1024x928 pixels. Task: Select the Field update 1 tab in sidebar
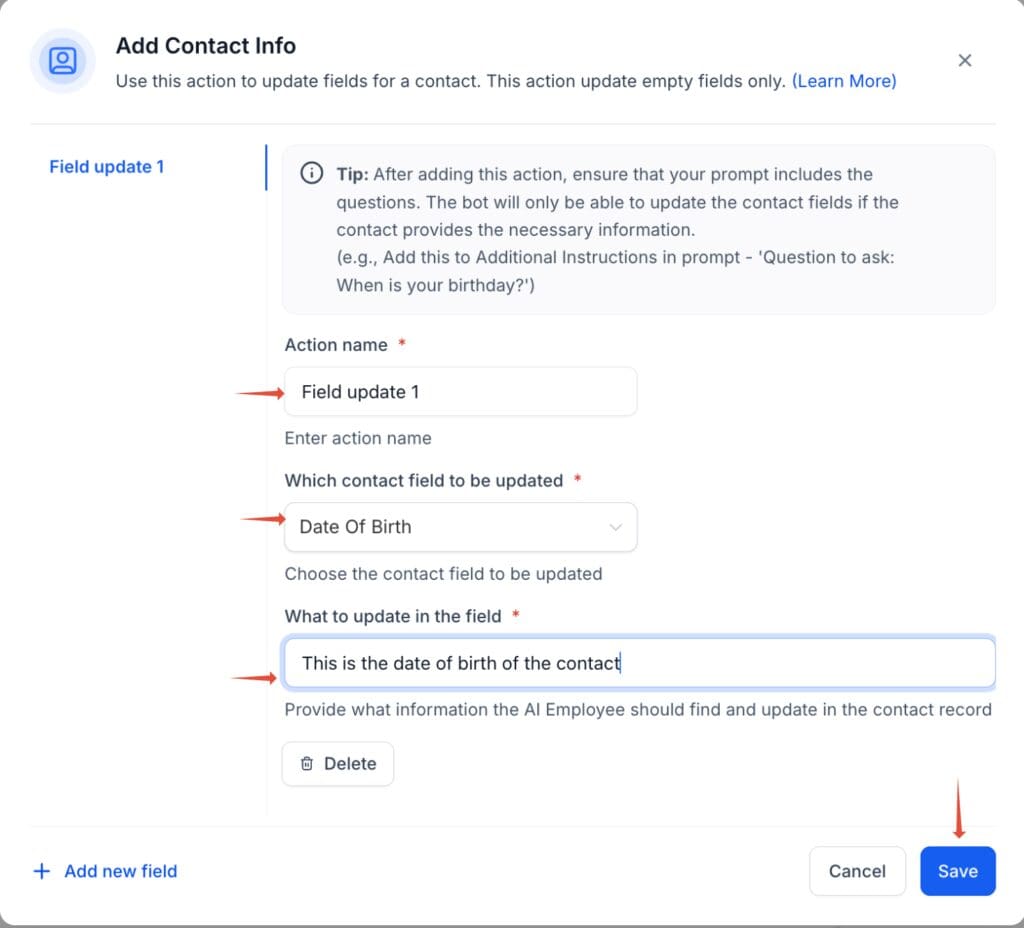[x=106, y=166]
